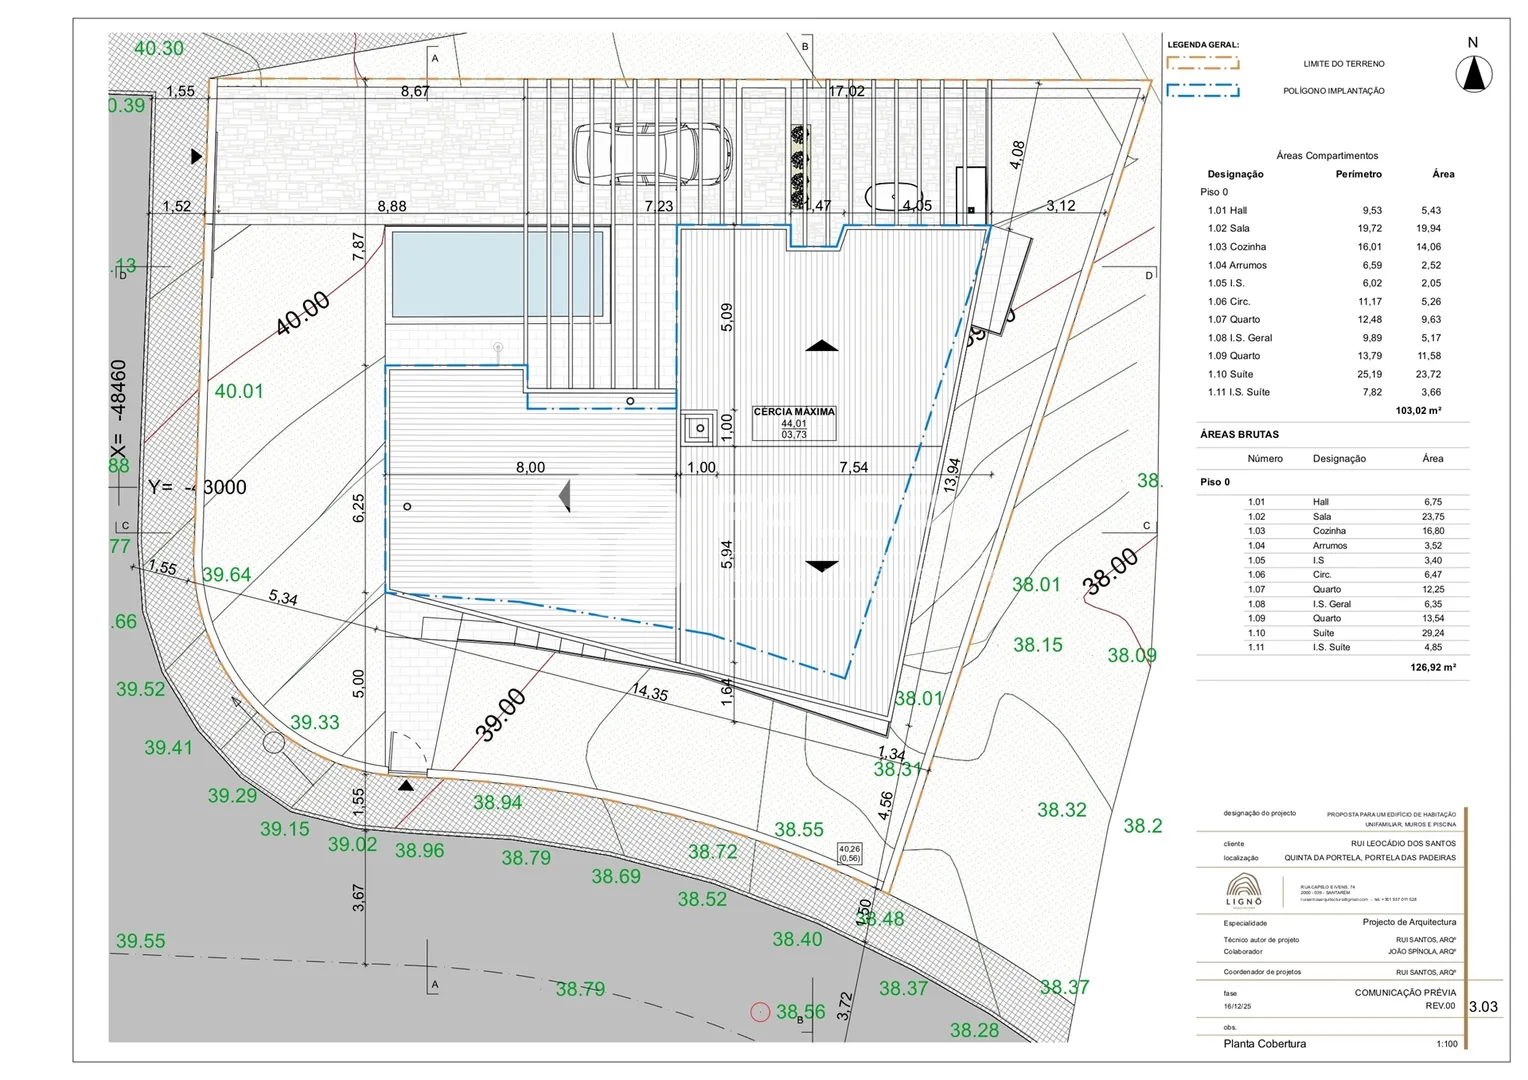Click the red circle survey marker
The width and height of the screenshot is (1528, 1080).
(x=760, y=1012)
